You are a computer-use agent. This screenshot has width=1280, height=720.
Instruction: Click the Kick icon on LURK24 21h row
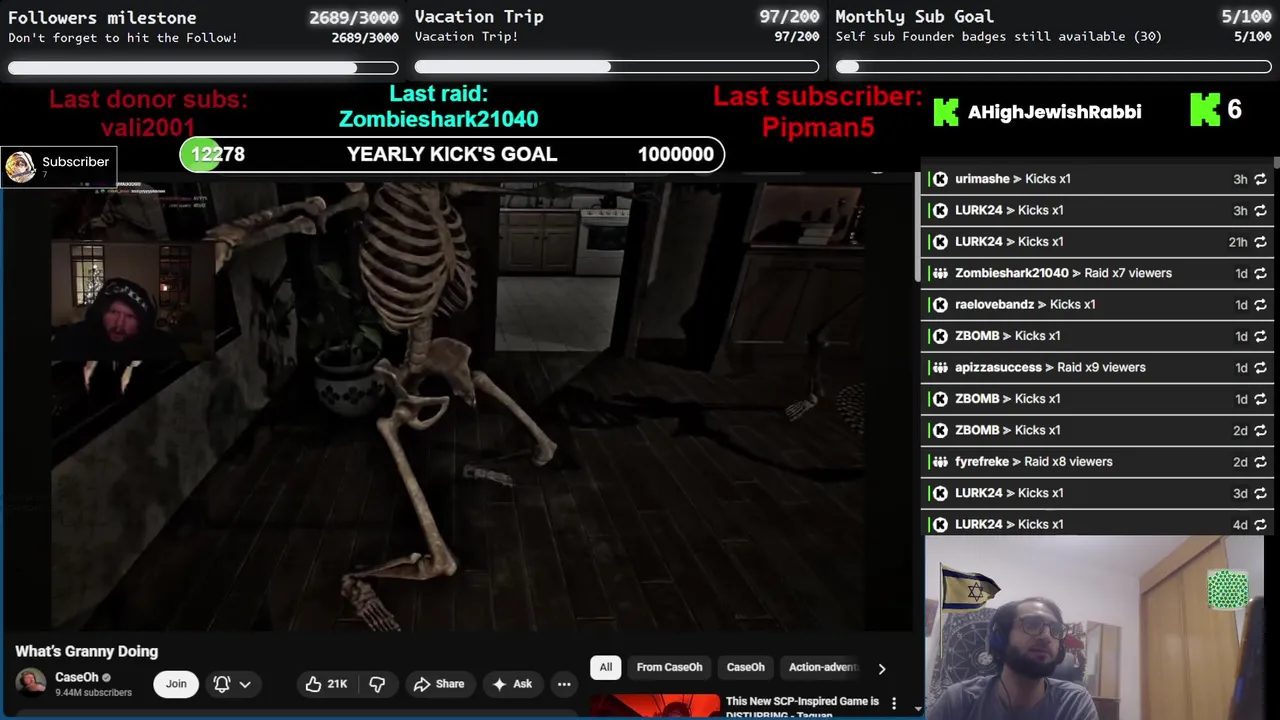click(940, 242)
